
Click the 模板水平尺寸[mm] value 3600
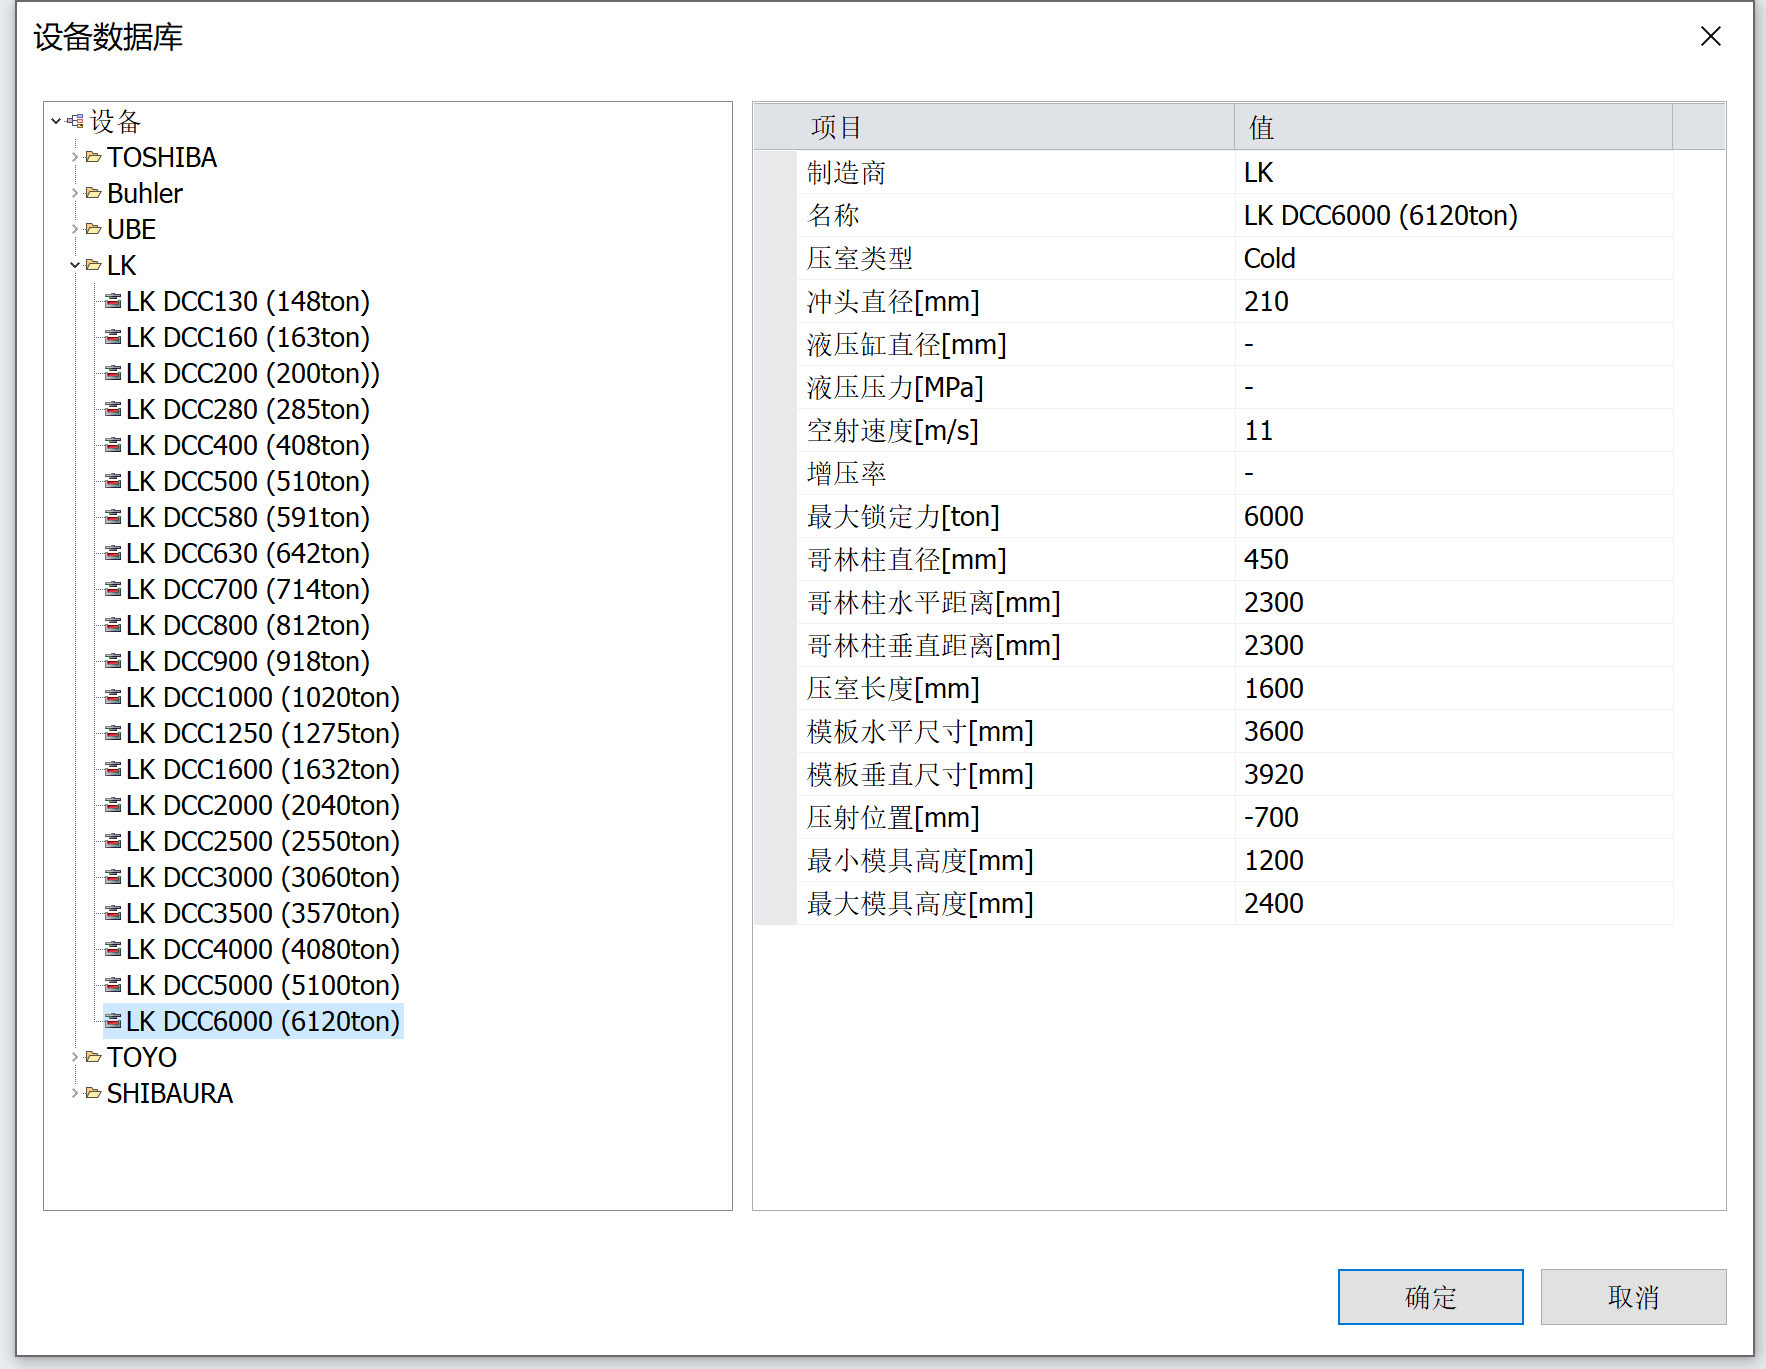(x=1274, y=731)
